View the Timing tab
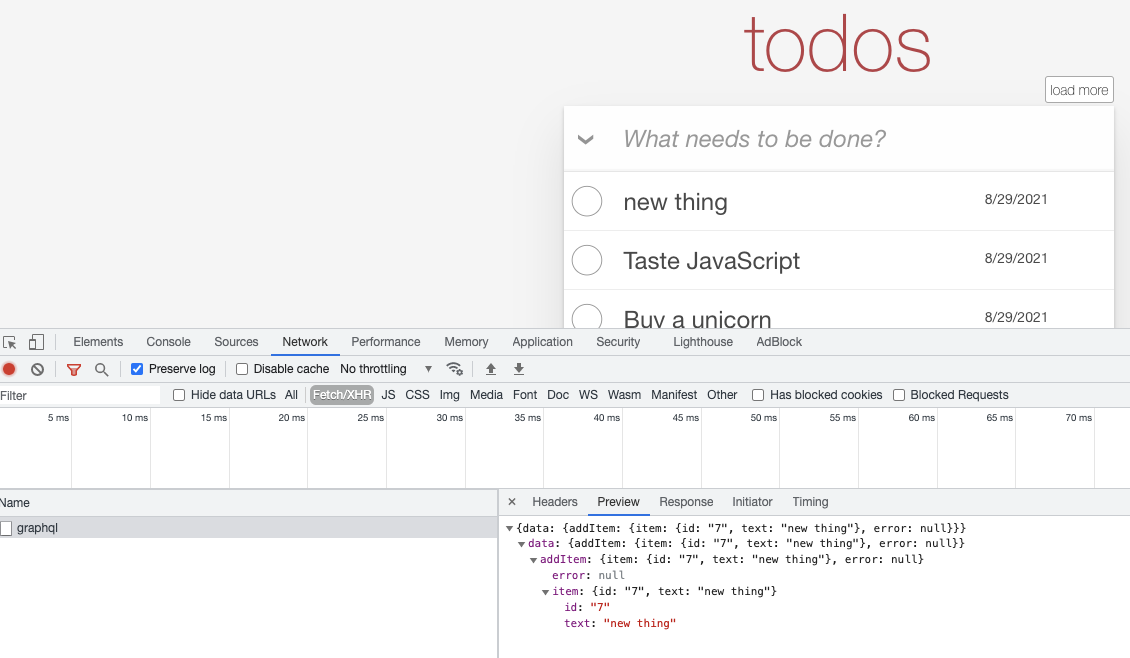This screenshot has height=658, width=1130. (811, 502)
